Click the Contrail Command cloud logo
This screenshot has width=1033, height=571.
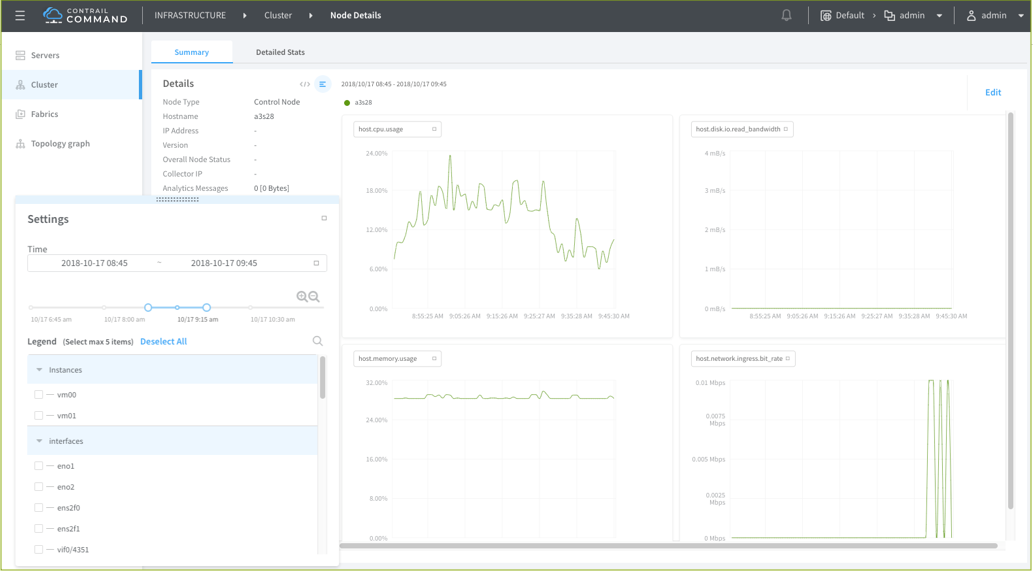[53, 14]
